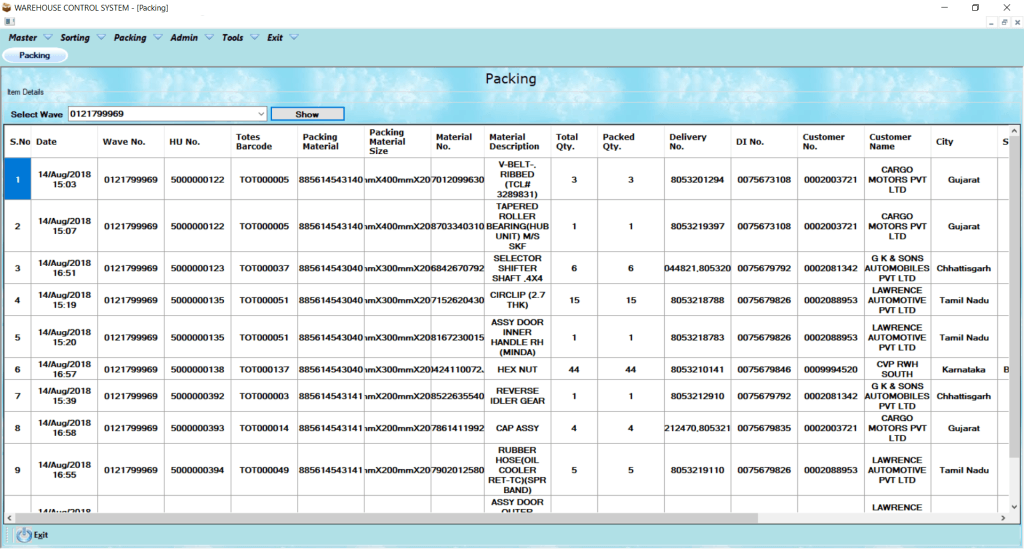Close the inner Packing child window

tap(1017, 22)
